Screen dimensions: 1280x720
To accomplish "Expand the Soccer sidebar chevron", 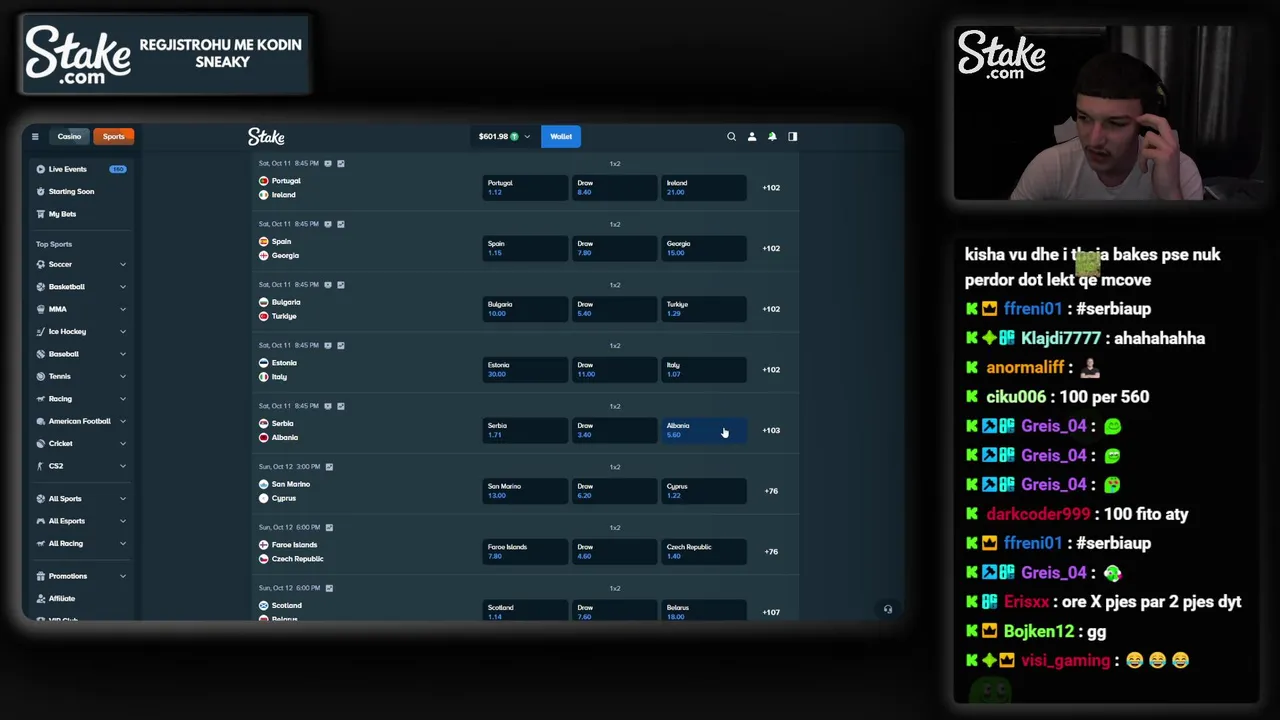I will 123,264.
